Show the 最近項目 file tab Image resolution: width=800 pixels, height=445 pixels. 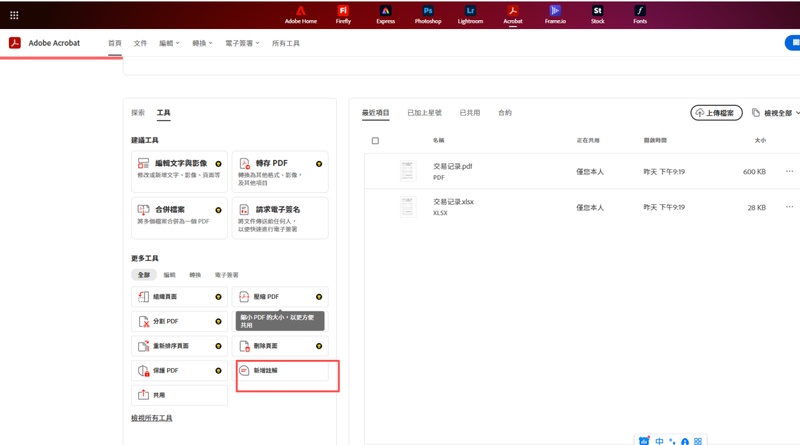(376, 113)
